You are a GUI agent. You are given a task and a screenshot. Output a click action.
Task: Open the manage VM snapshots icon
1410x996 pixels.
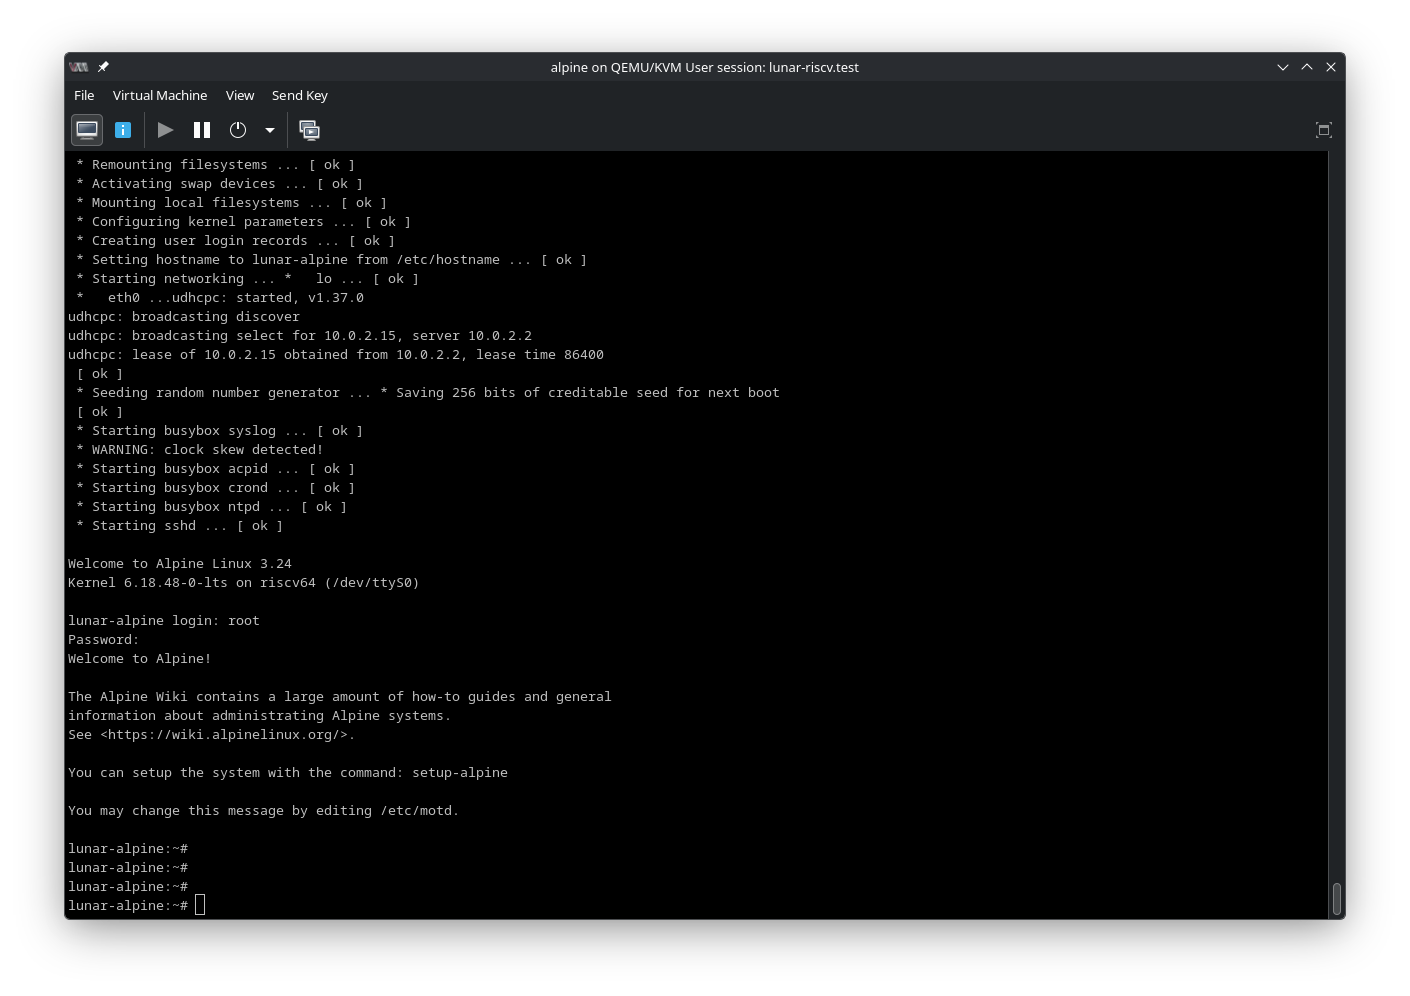tap(310, 130)
